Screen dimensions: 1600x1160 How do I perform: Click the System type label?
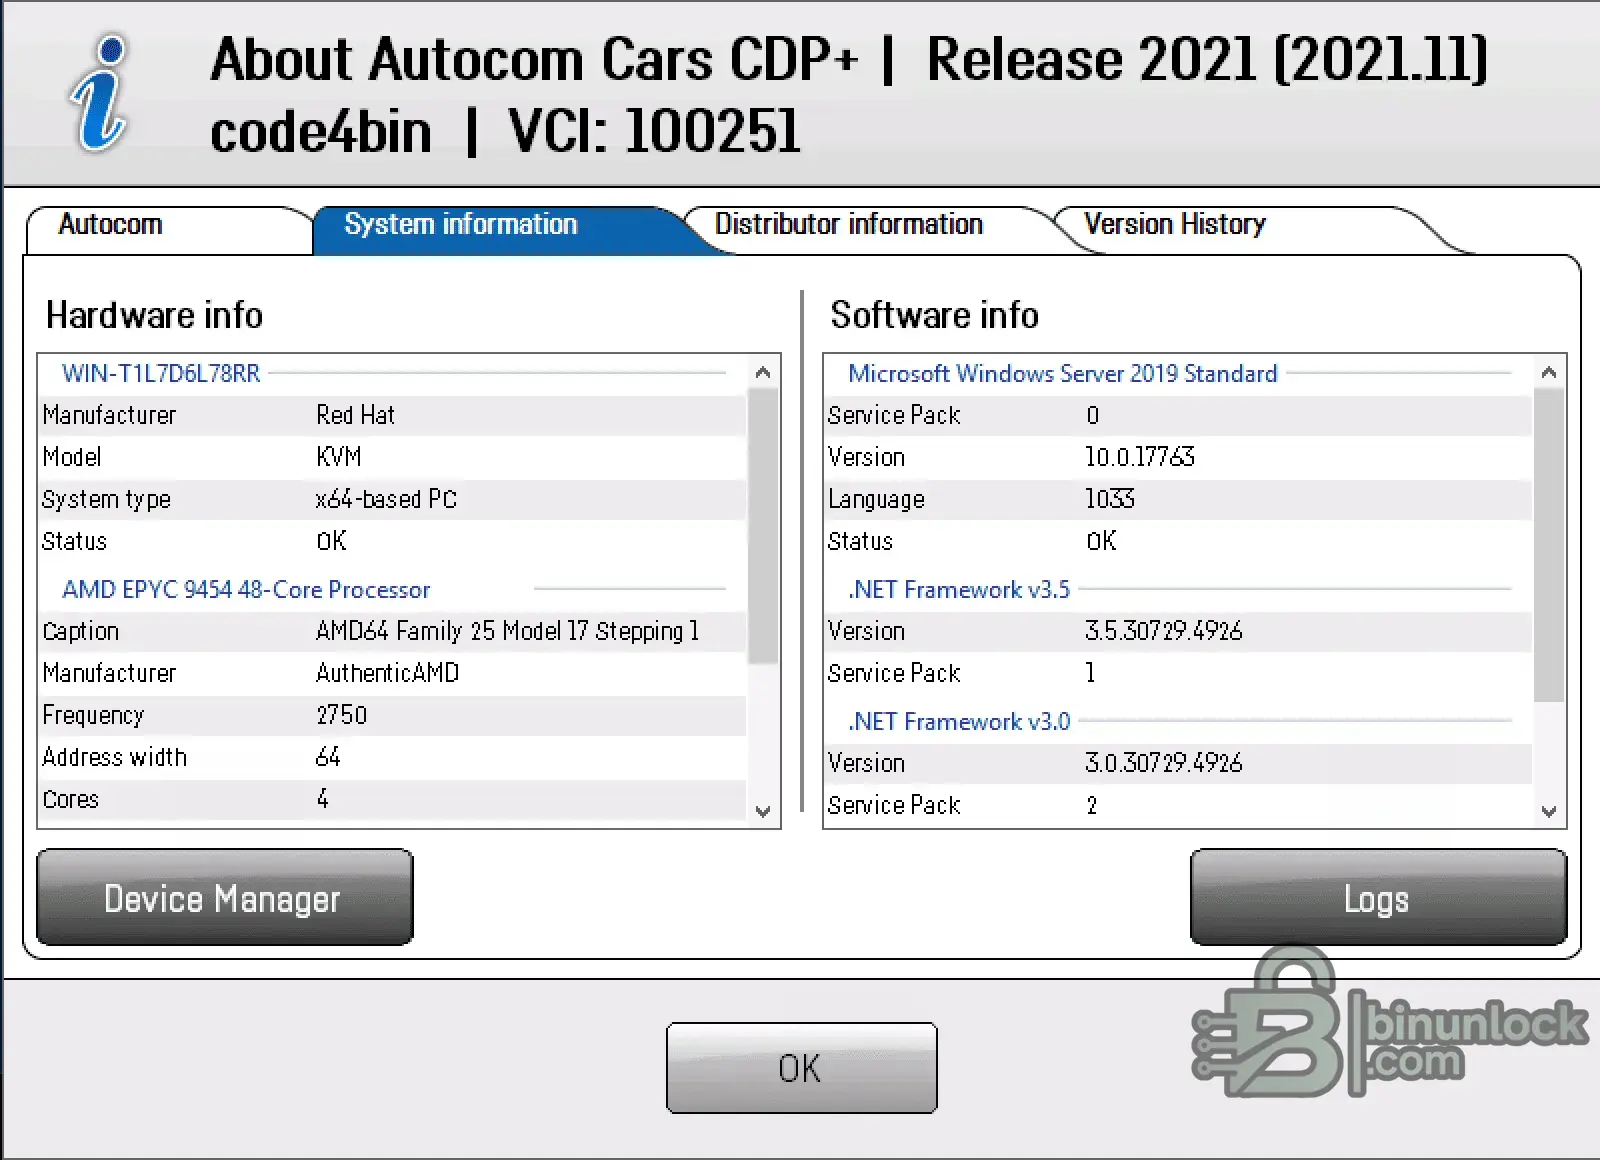[106, 499]
